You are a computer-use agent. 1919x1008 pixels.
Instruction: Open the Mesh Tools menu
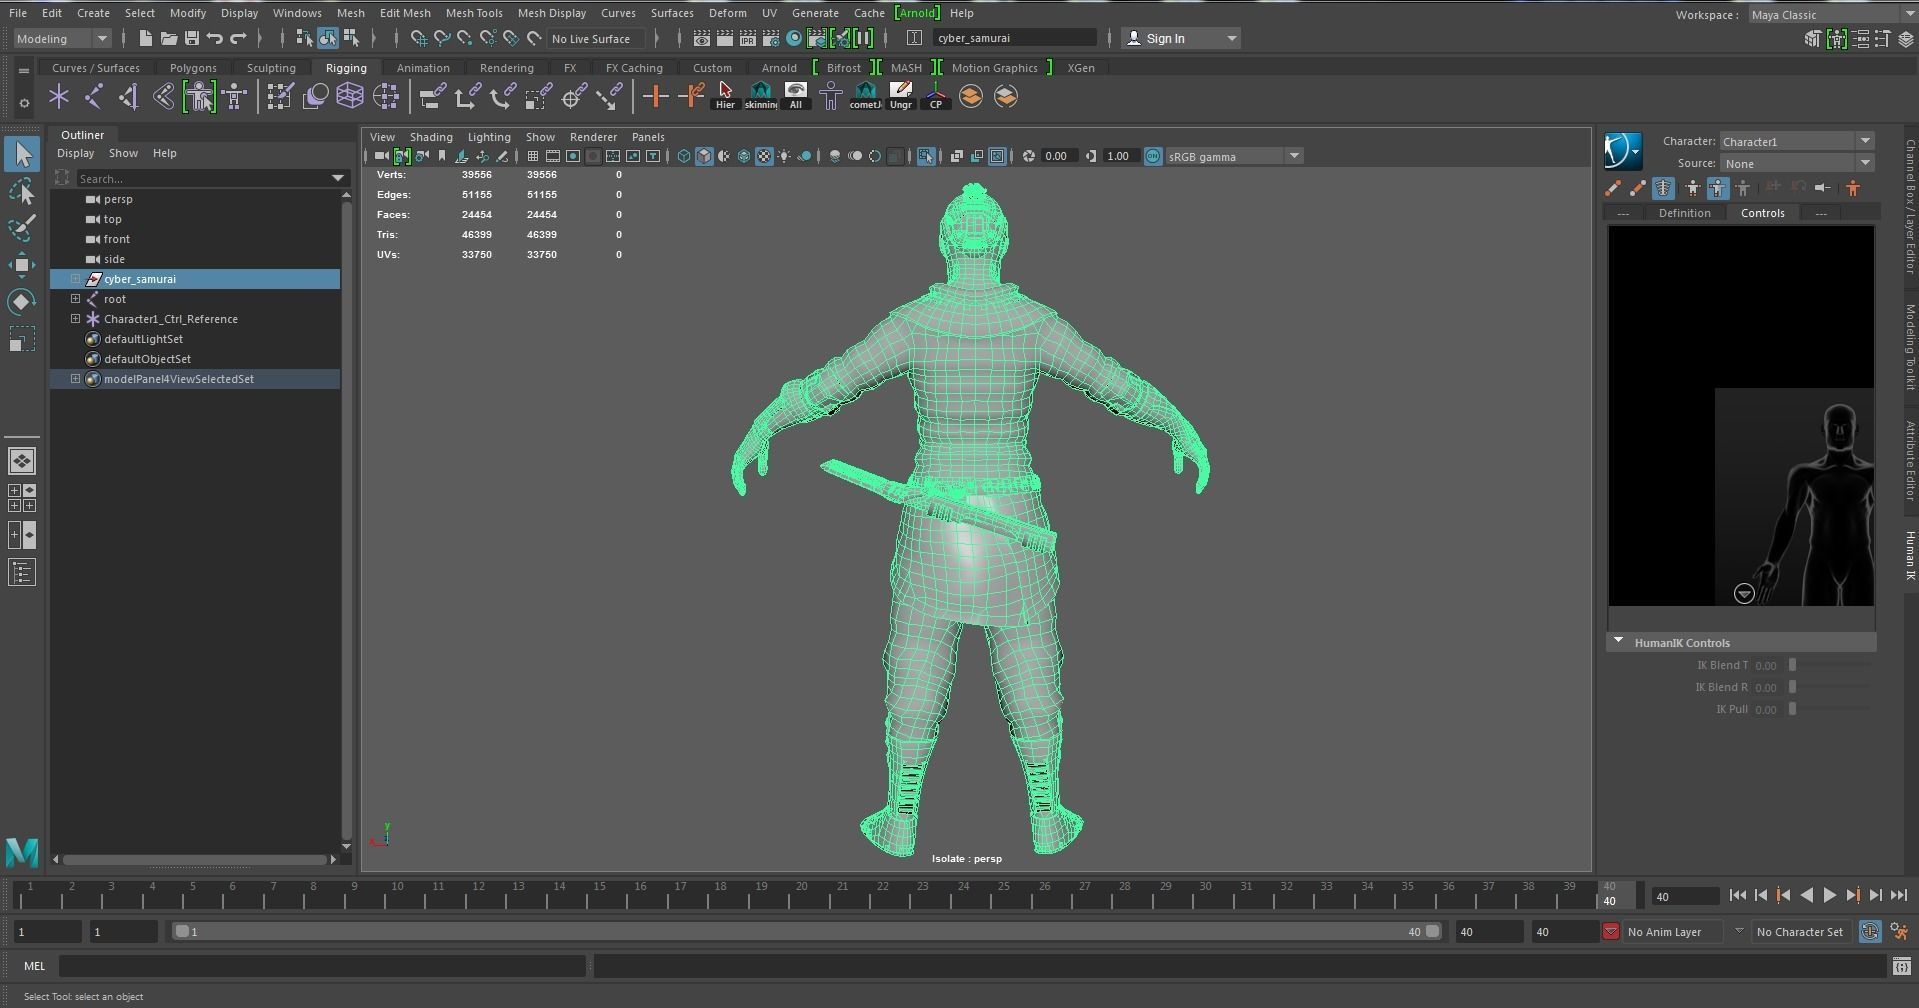pyautogui.click(x=474, y=13)
